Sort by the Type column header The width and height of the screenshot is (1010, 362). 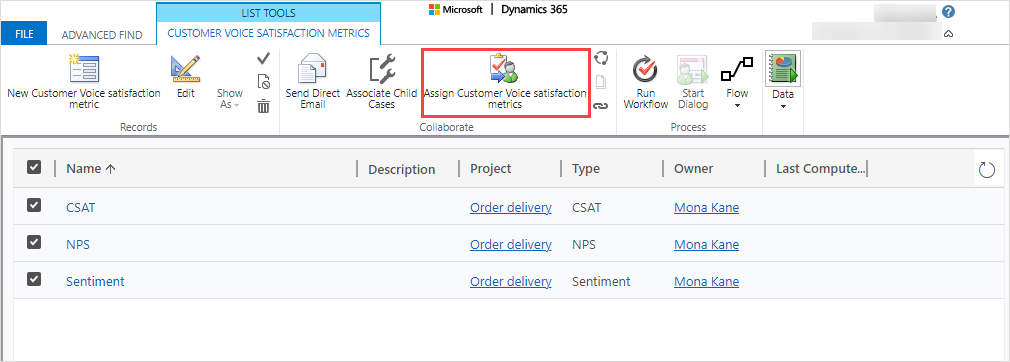(586, 169)
